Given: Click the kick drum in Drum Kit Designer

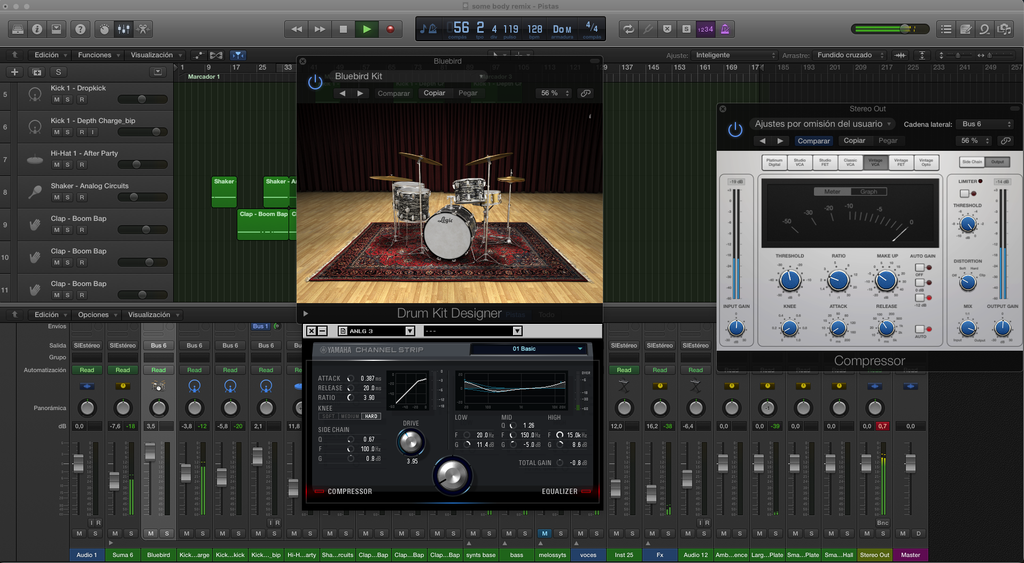Looking at the screenshot, I should 450,235.
